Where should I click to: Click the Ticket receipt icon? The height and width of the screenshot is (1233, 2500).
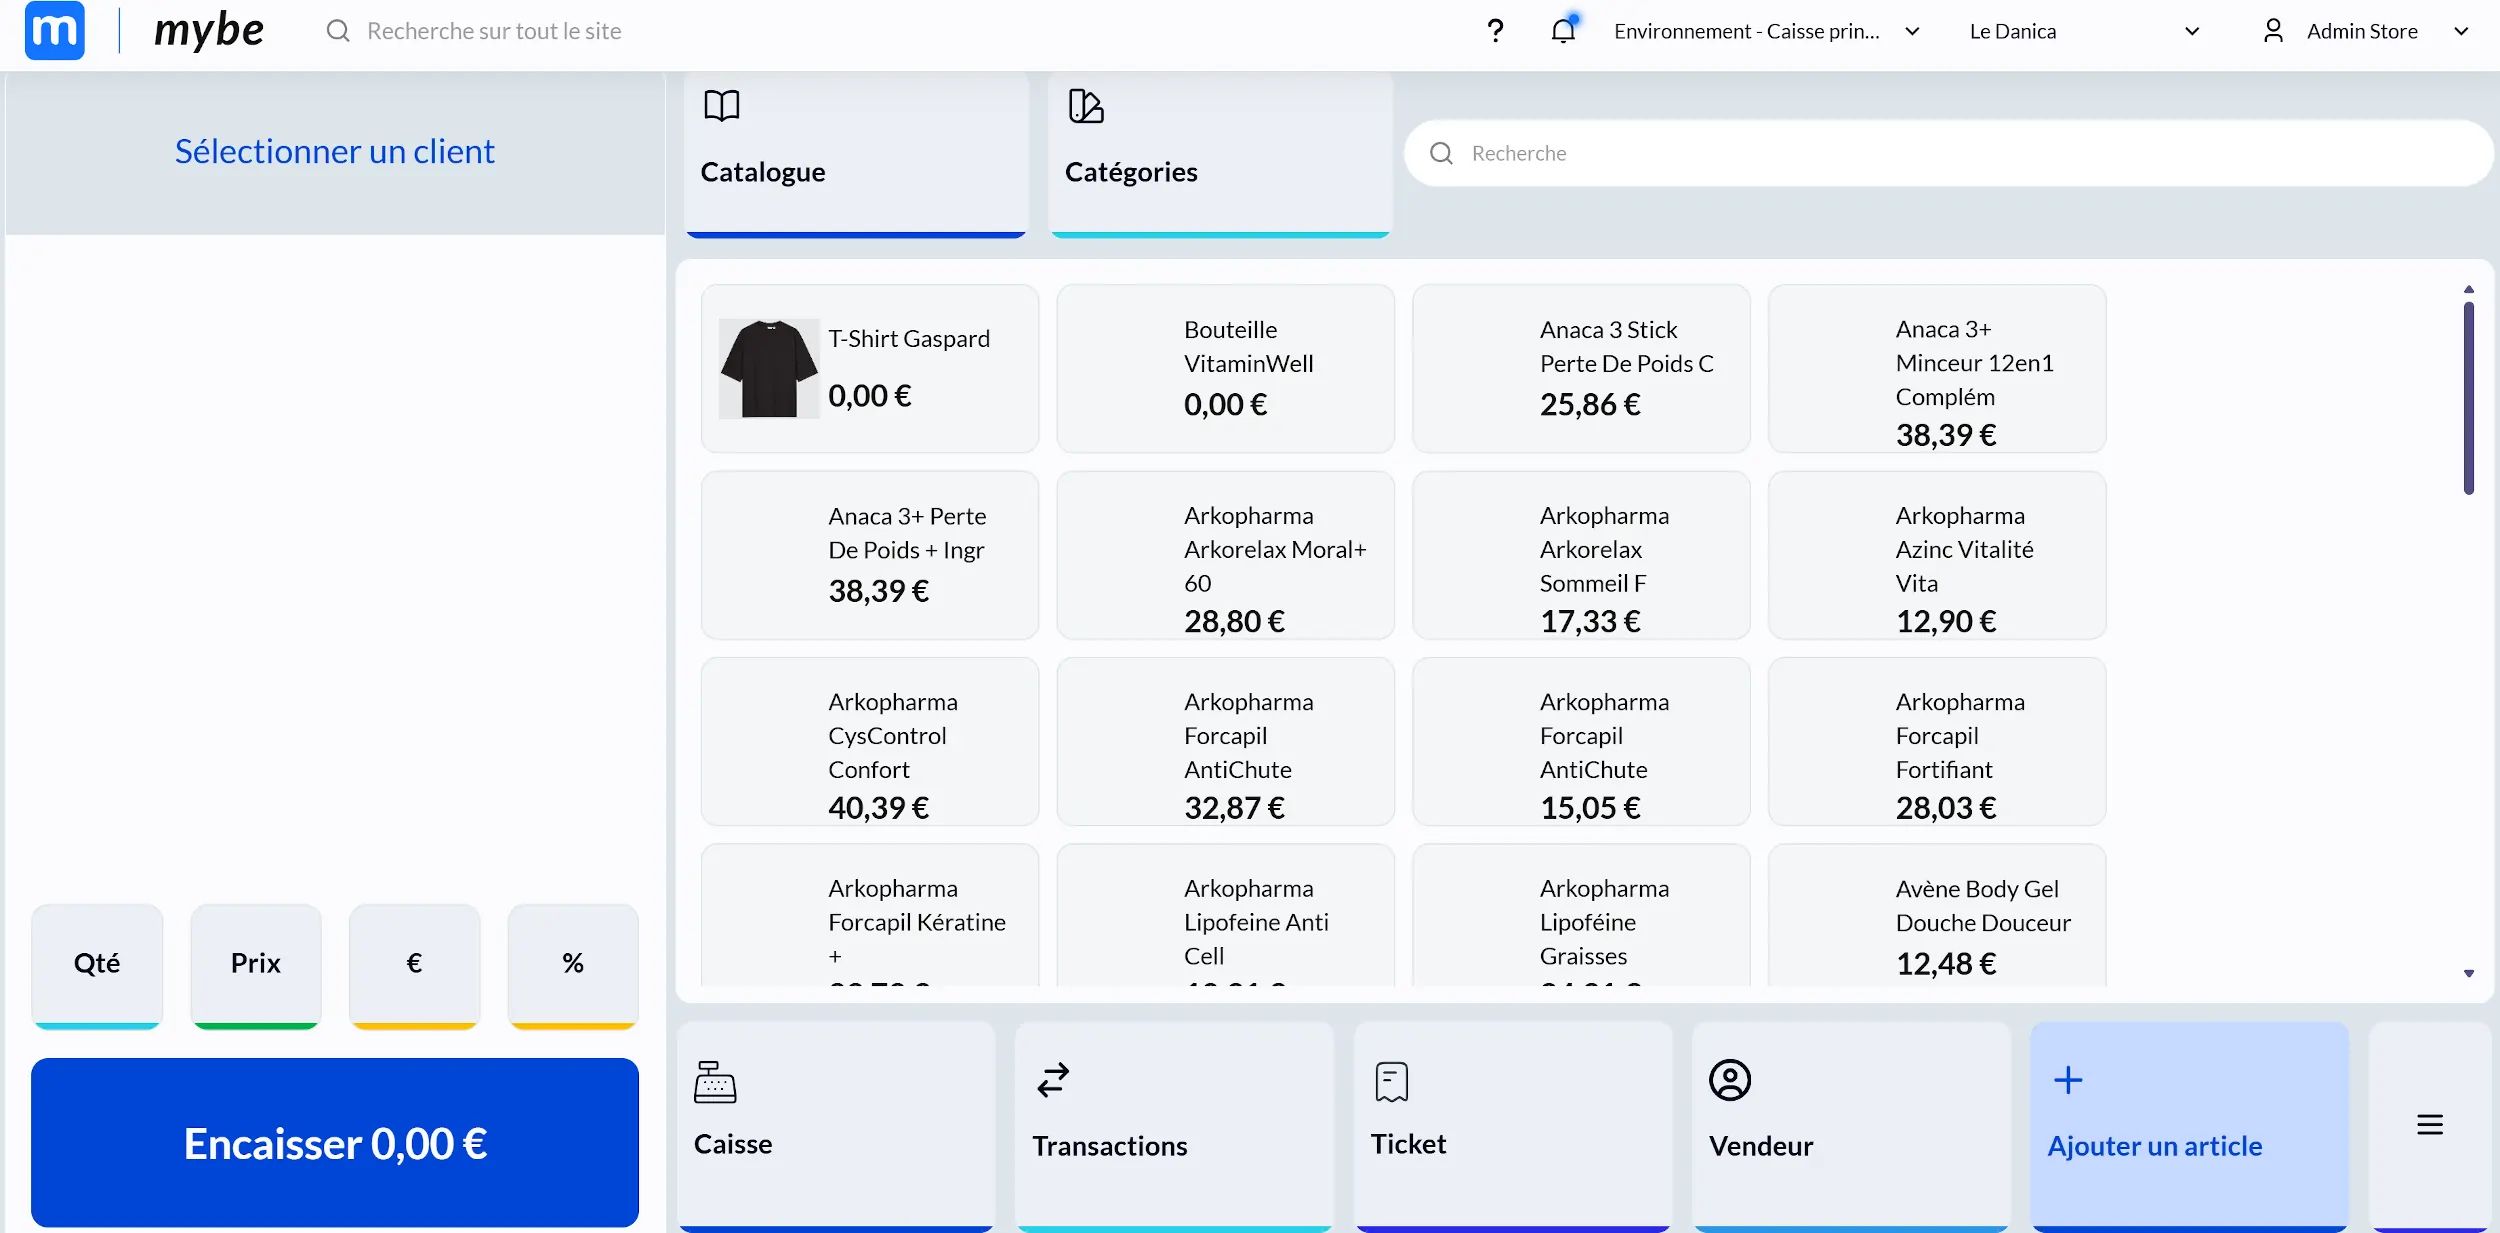pos(1391,1081)
